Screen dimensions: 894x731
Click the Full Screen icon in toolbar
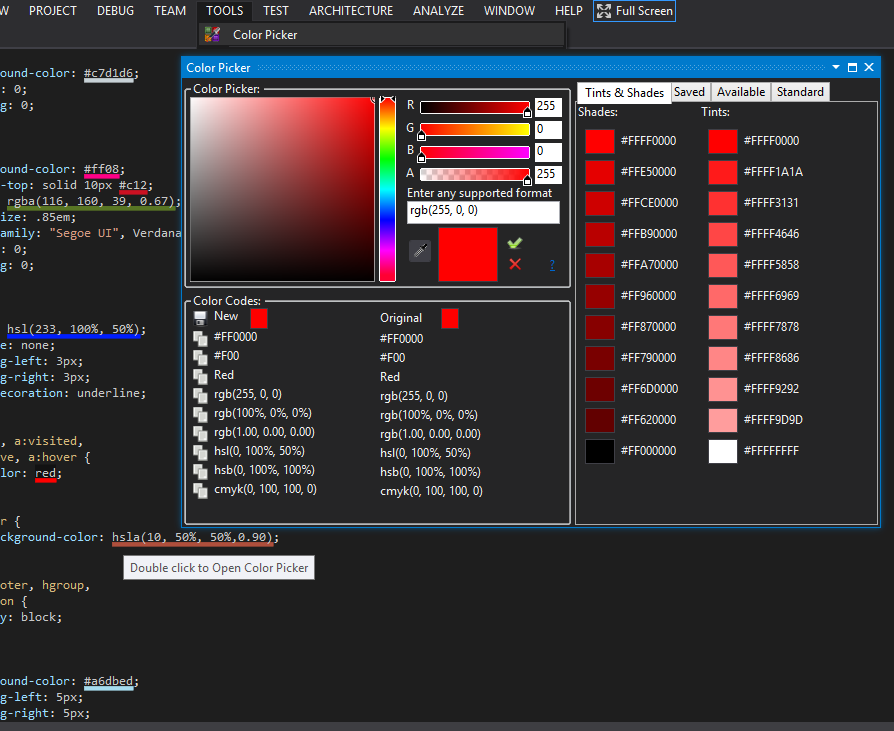point(602,11)
